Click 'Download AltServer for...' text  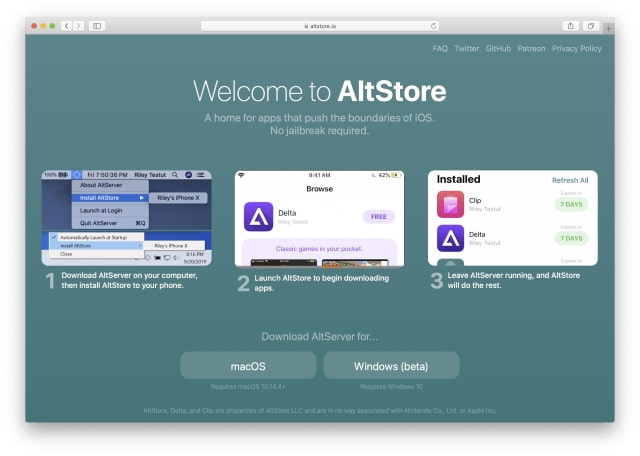click(x=320, y=336)
